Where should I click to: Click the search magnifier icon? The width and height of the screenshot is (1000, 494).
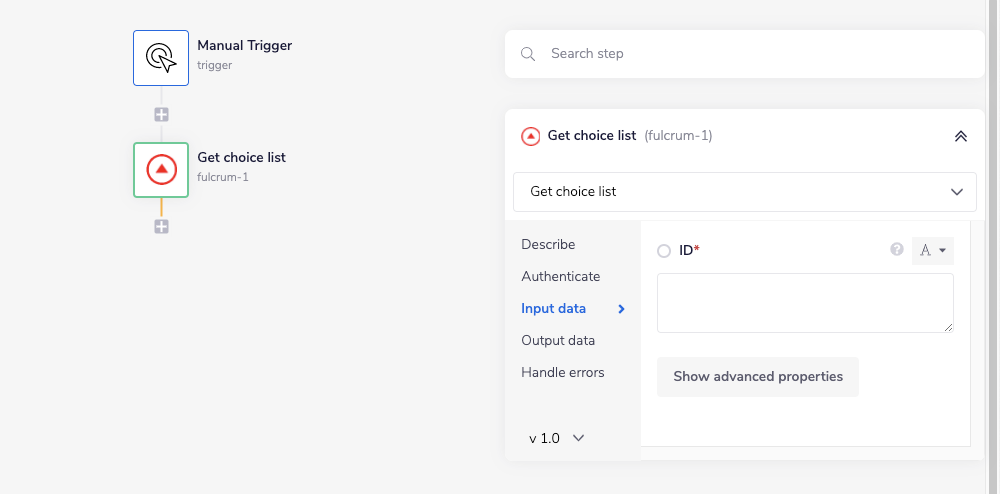[x=529, y=54]
